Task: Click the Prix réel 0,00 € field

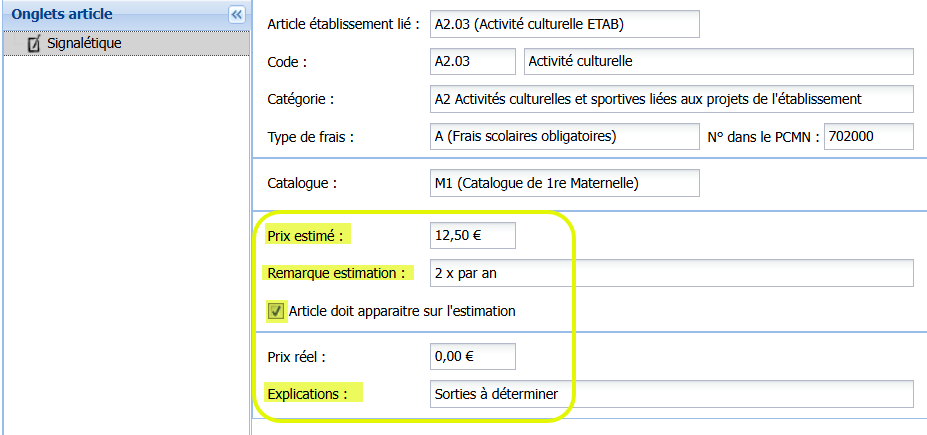Action: (x=473, y=356)
